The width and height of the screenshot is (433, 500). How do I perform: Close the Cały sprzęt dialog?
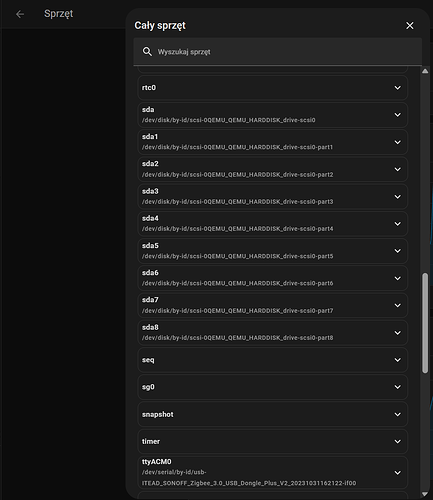(x=410, y=26)
